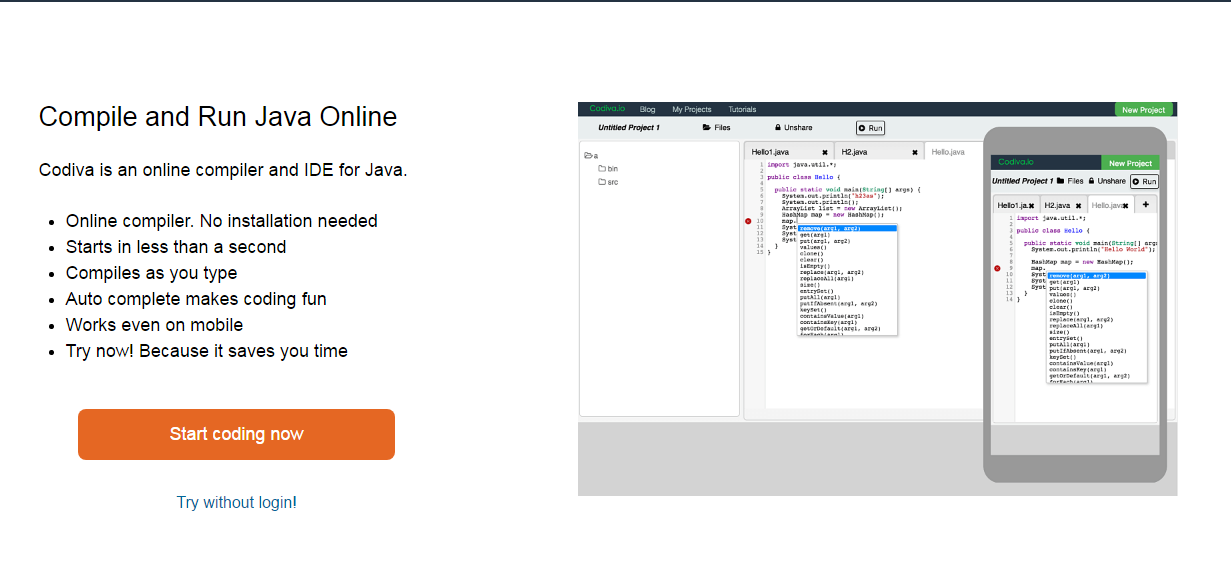Click the 'Compile and Run Java Online' heading
Screen dimensions: 1231x563
[218, 117]
